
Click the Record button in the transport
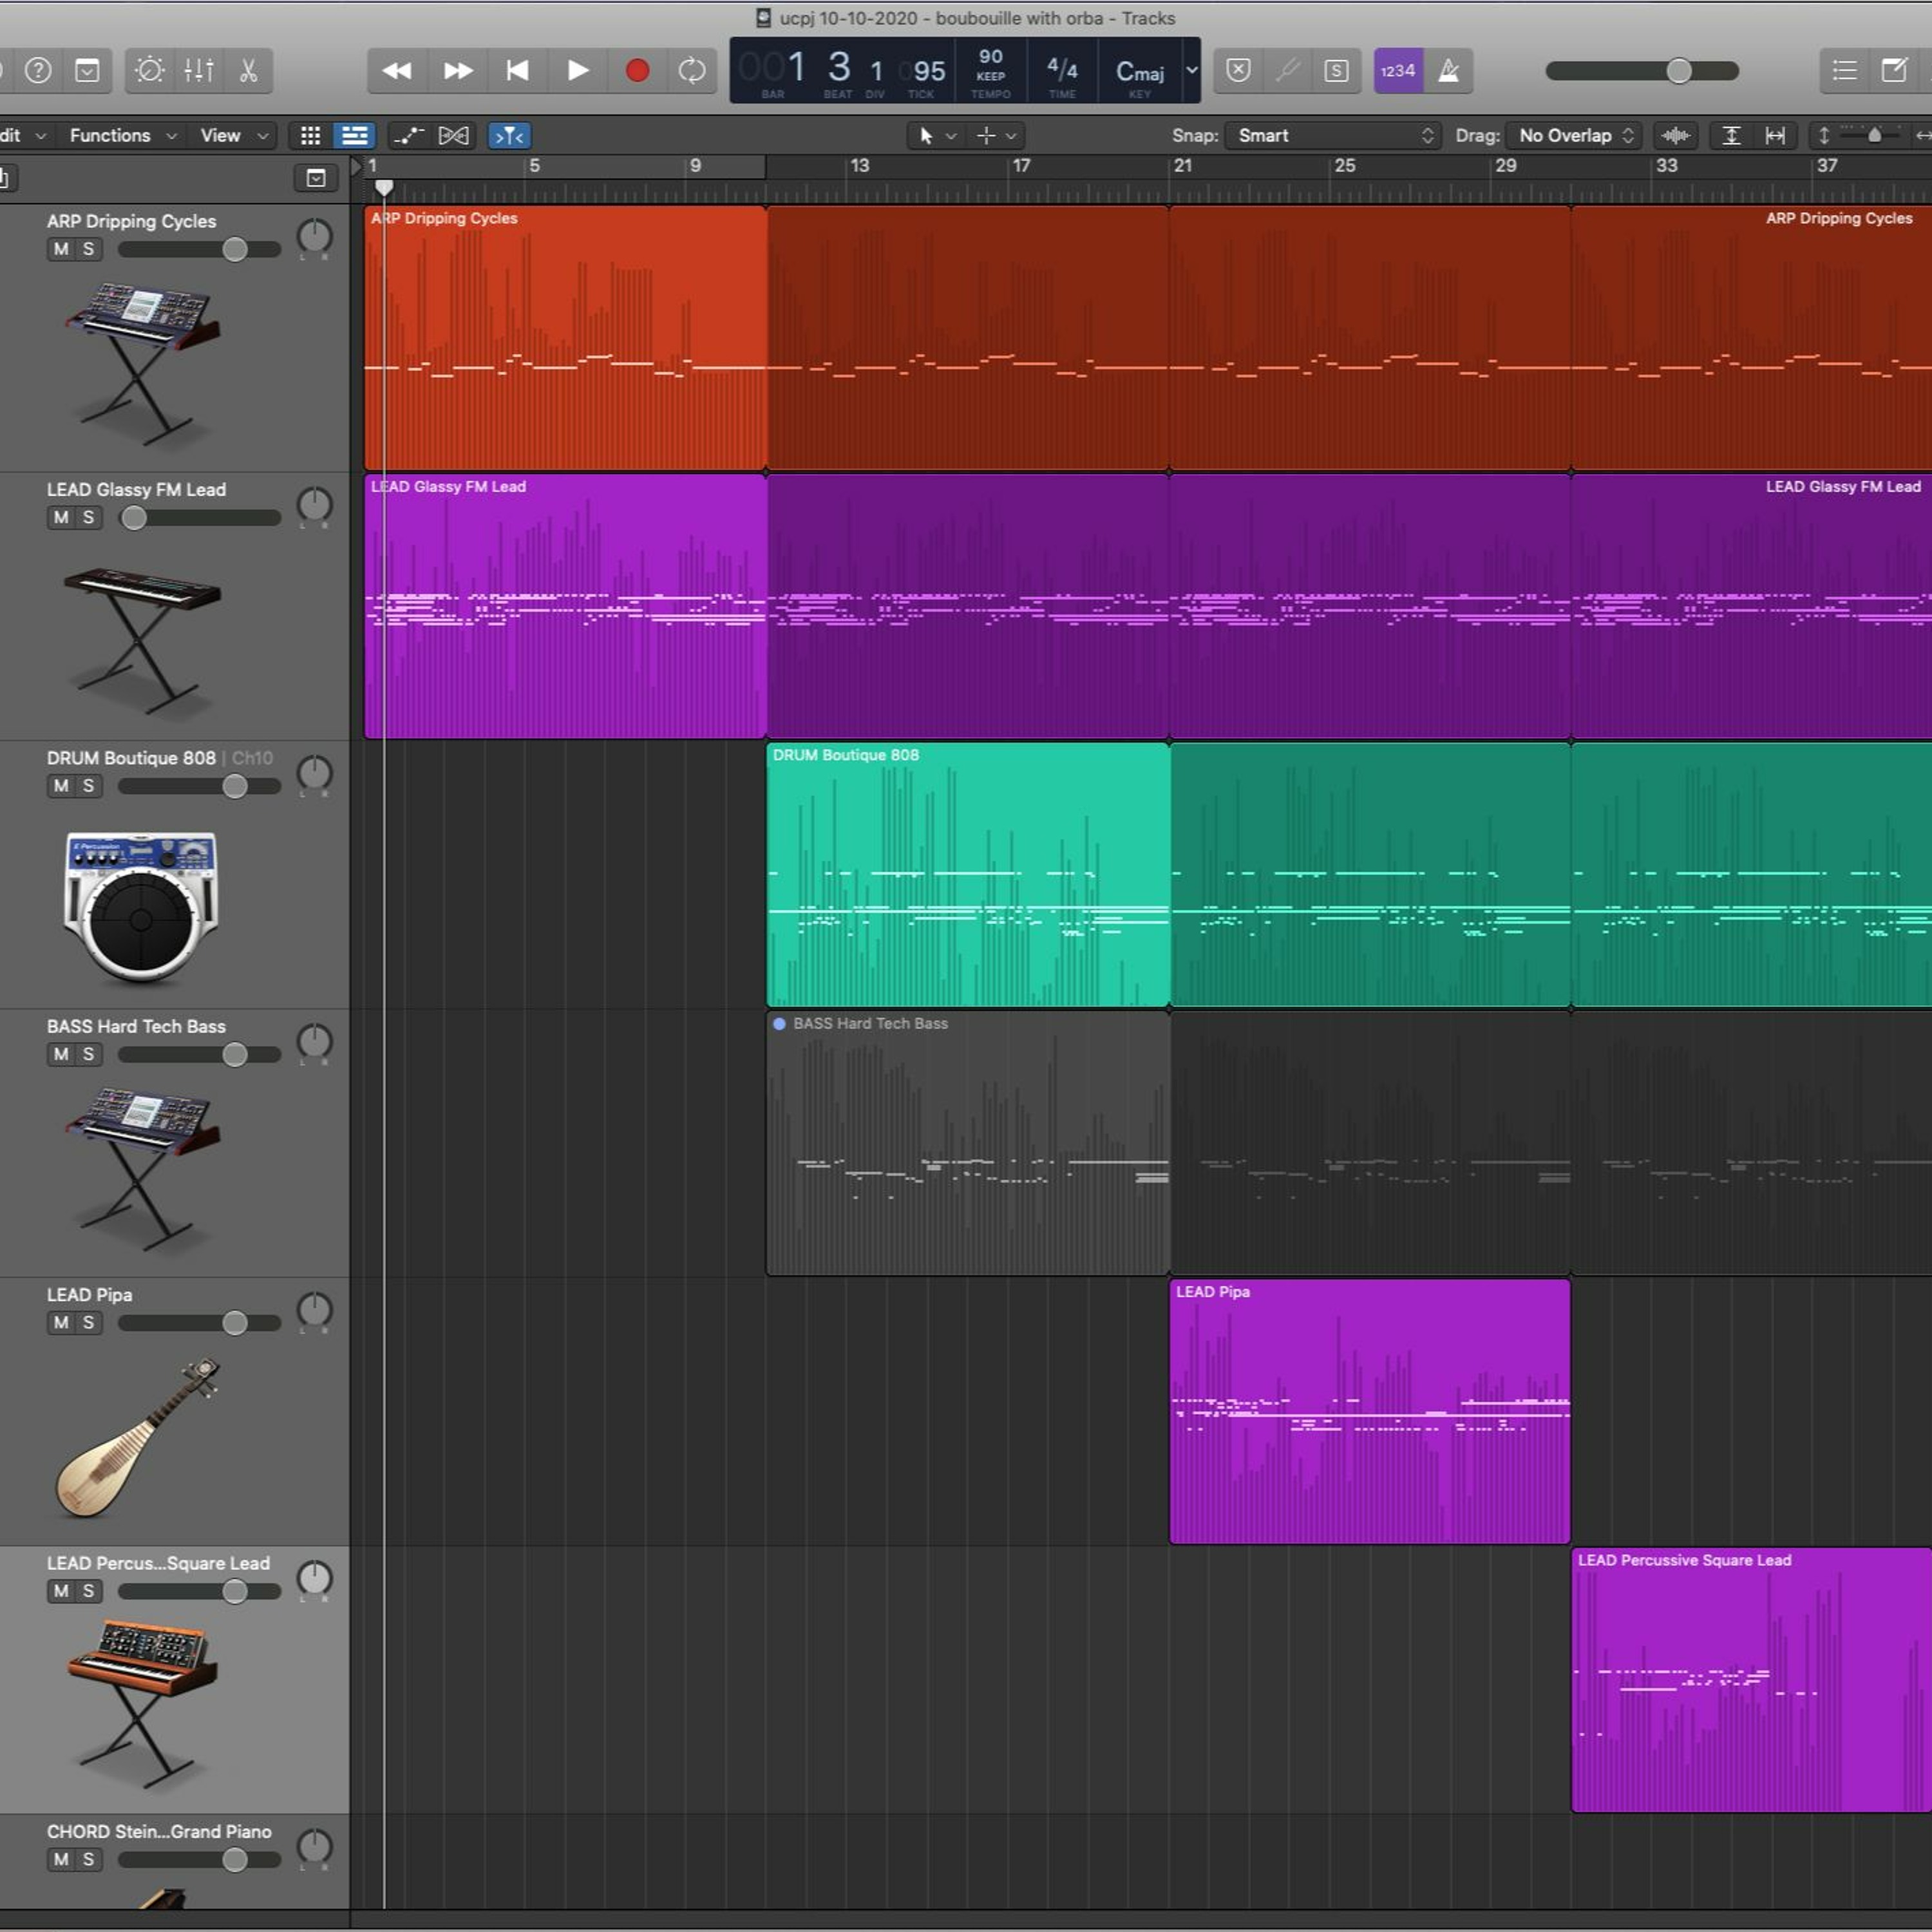point(637,70)
